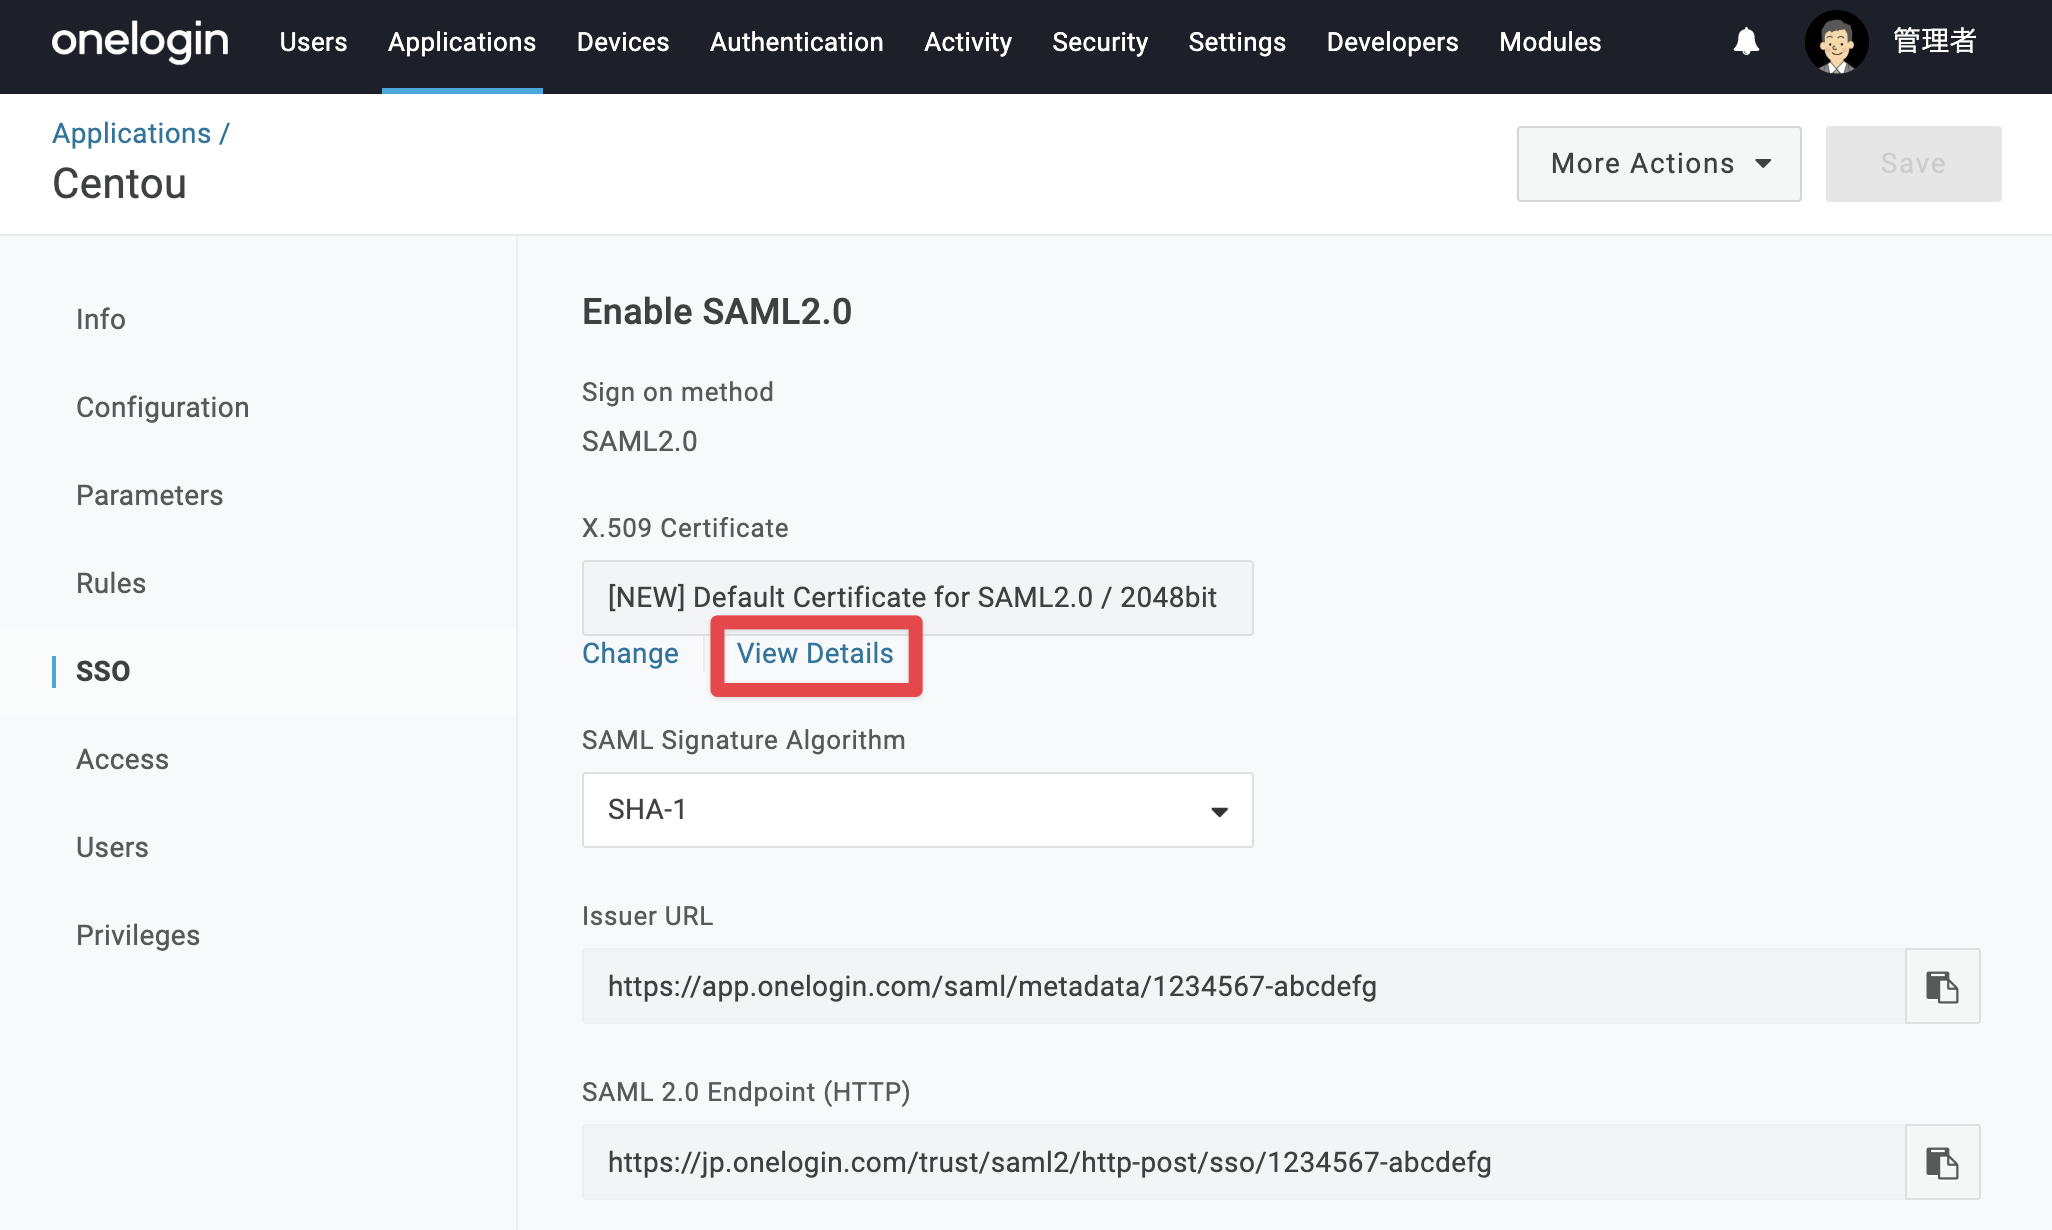Click the View Details link
Screen dimensions: 2052x1230
pyautogui.click(x=815, y=653)
